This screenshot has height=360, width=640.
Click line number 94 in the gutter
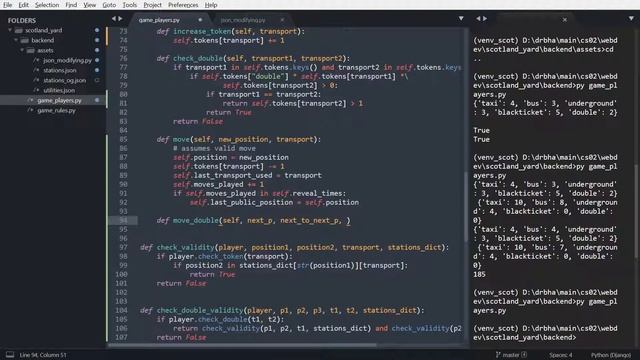click(x=123, y=220)
